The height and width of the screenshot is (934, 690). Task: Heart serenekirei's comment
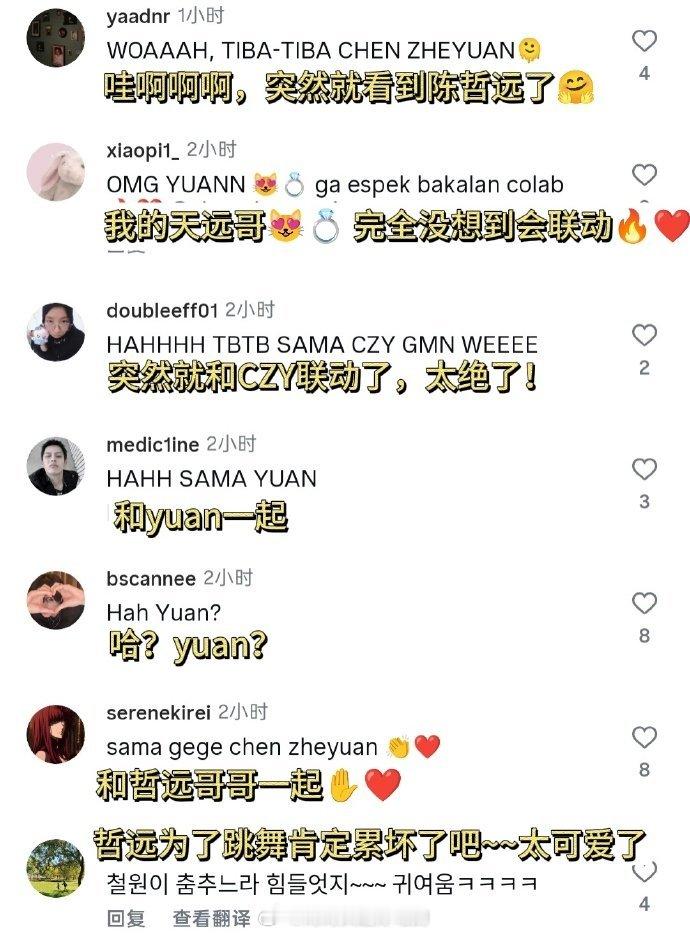(x=644, y=737)
